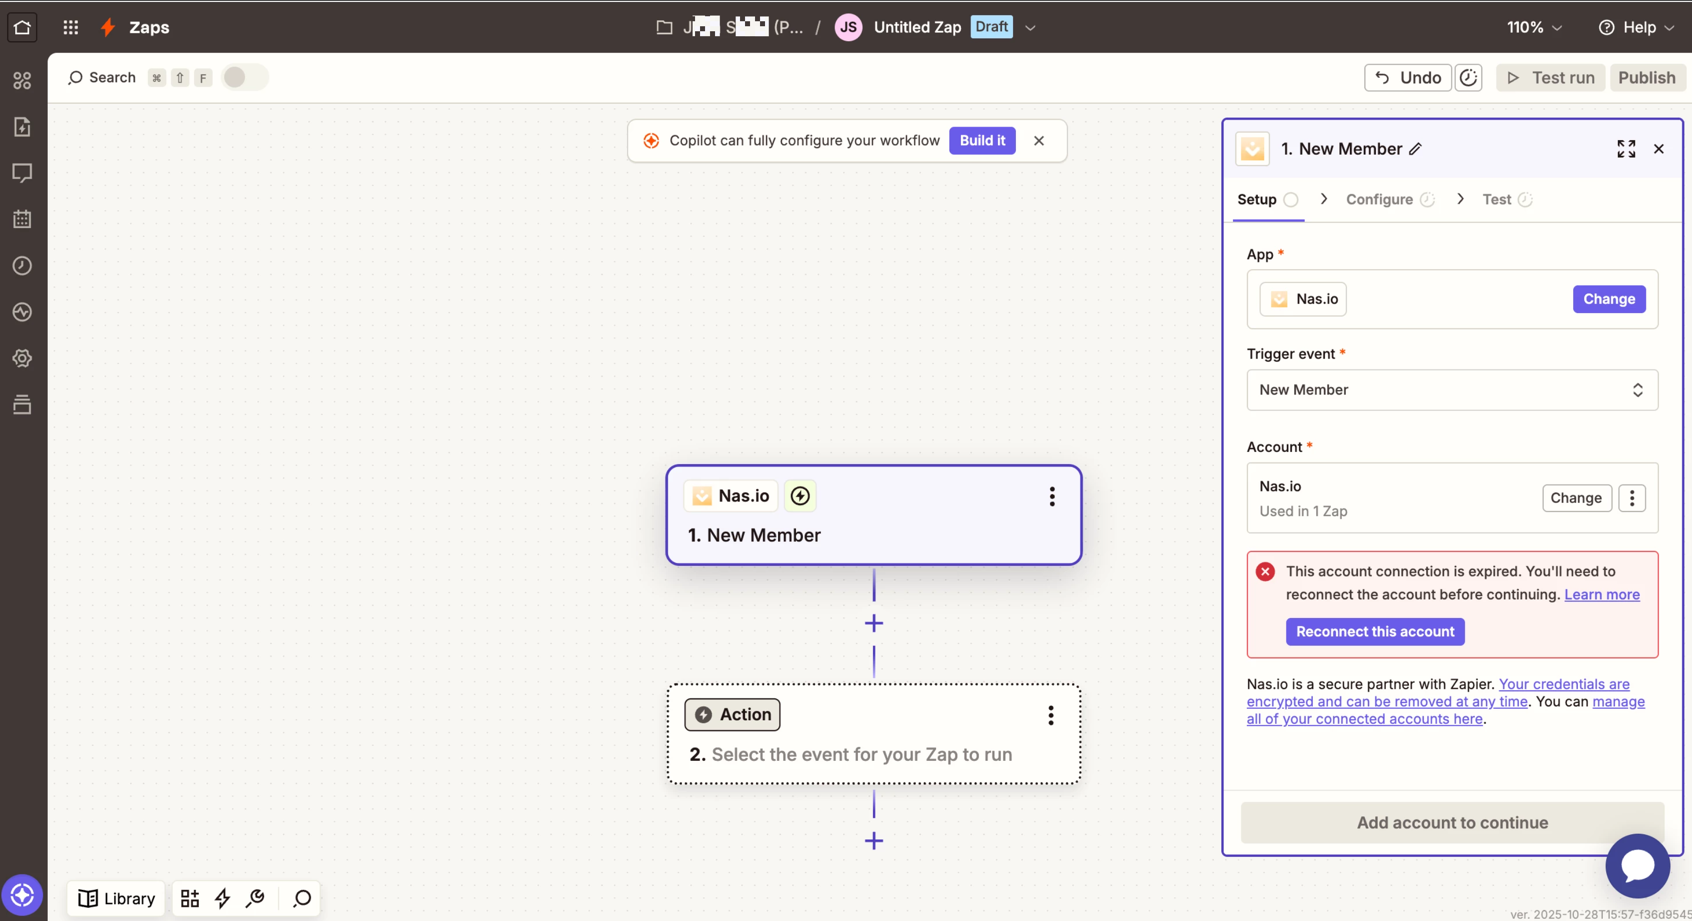The height and width of the screenshot is (921, 1692).
Task: Click Reconnect this account button
Action: [x=1375, y=632]
